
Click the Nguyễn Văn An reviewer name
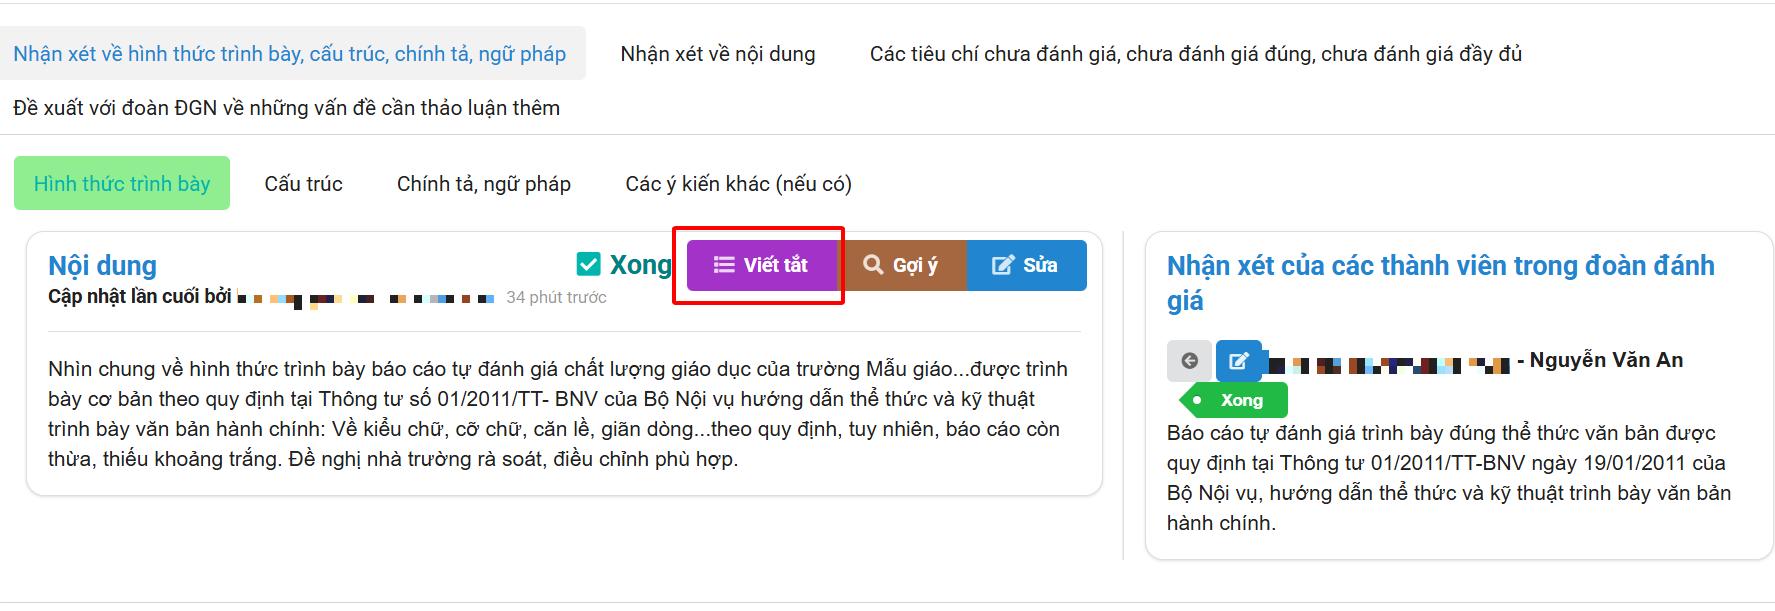[1606, 360]
